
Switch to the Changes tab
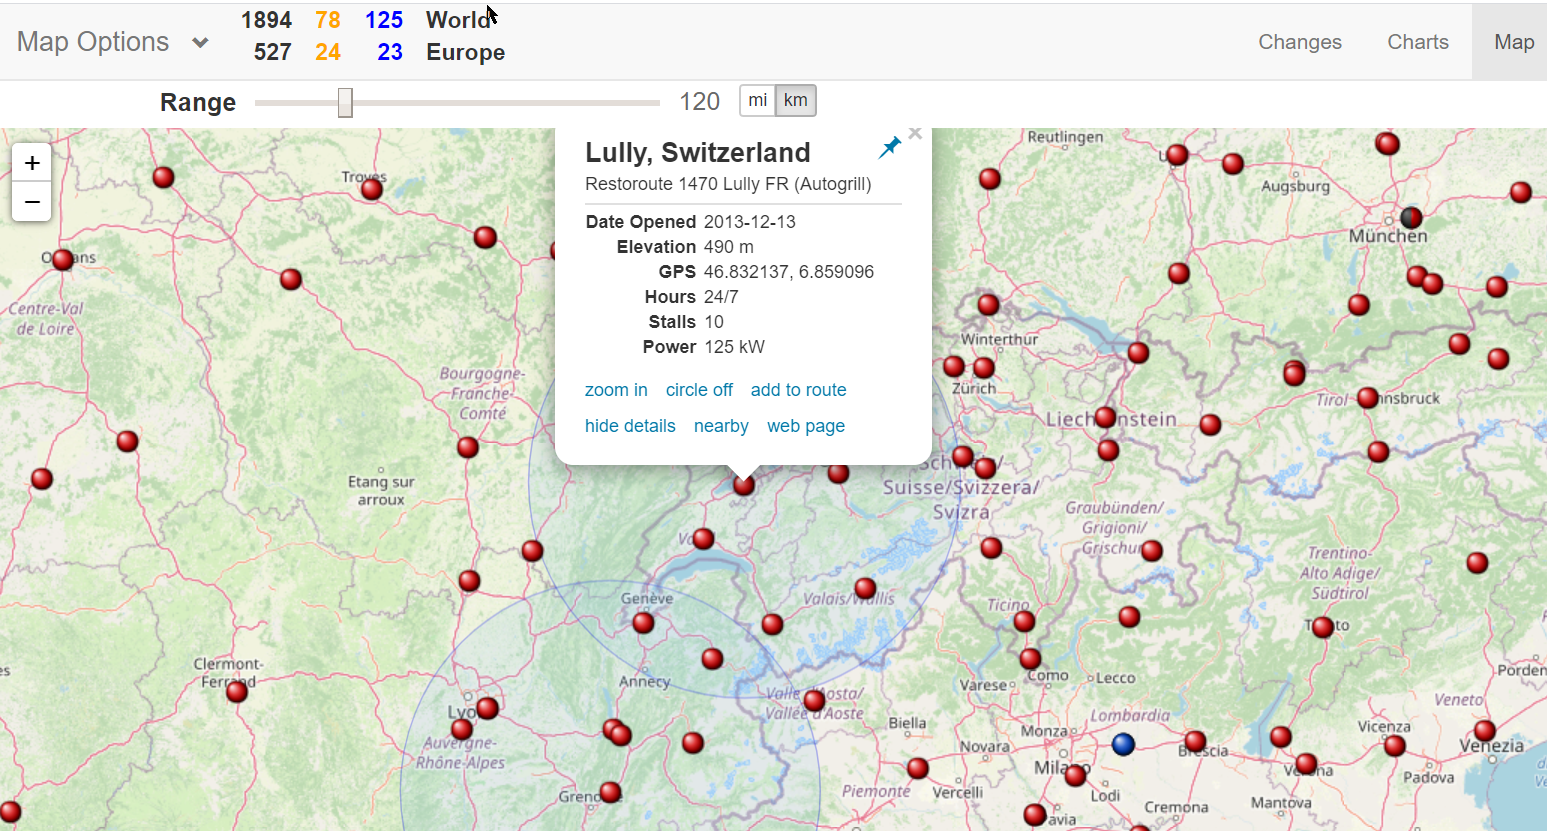[1299, 41]
